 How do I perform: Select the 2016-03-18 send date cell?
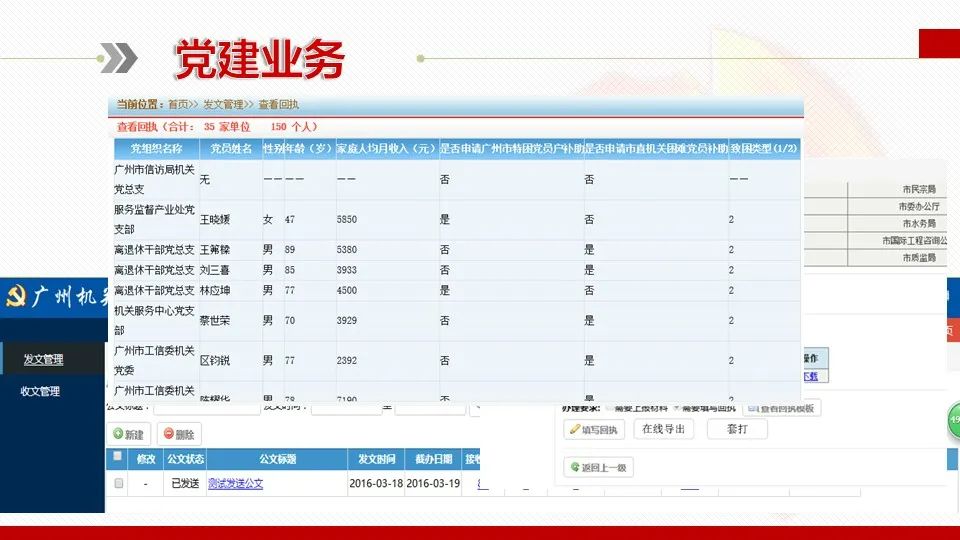pos(376,483)
